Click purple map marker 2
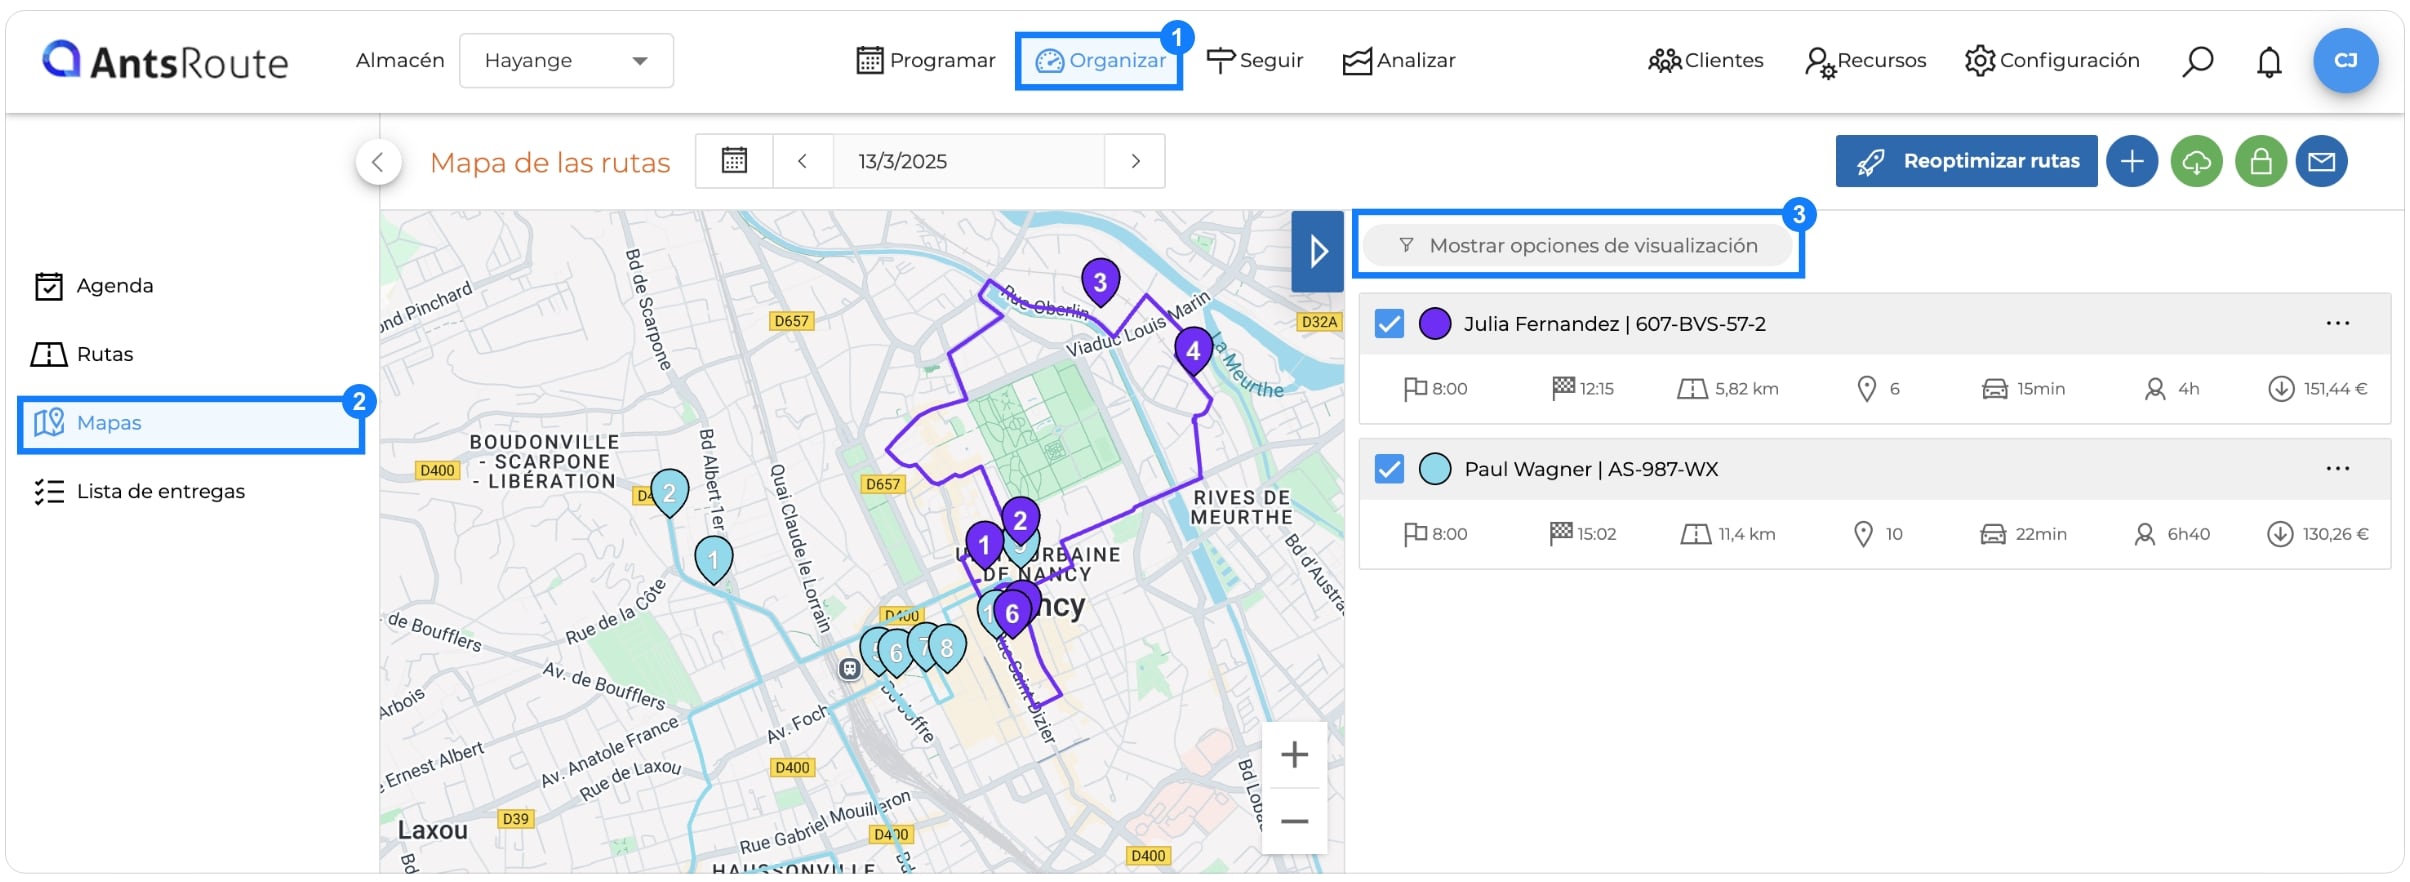 pos(1020,520)
